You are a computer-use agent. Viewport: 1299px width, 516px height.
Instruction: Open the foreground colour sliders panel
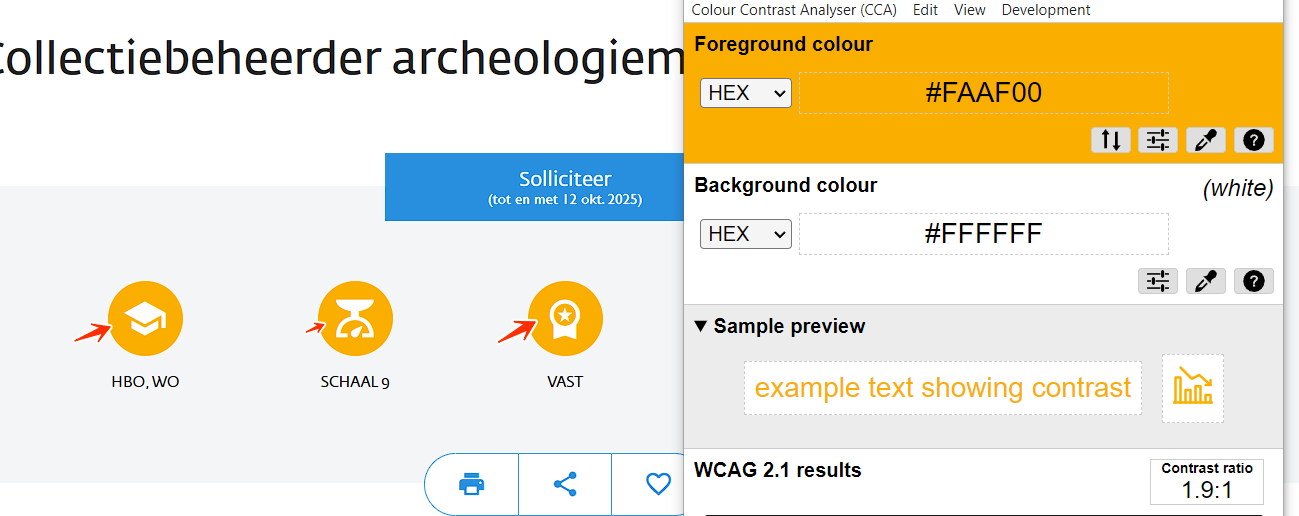click(x=1158, y=140)
